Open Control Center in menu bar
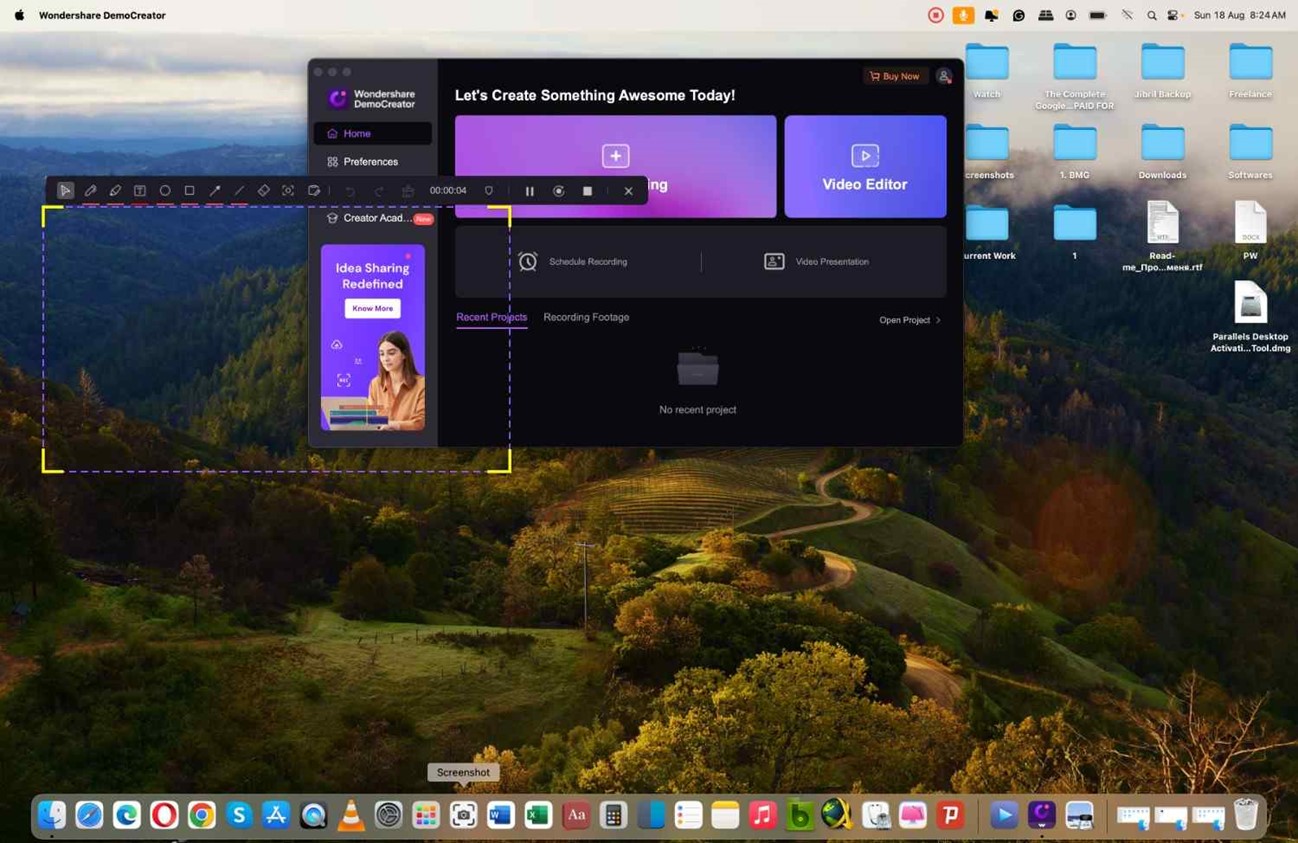This screenshot has height=843, width=1298. coord(1175,15)
